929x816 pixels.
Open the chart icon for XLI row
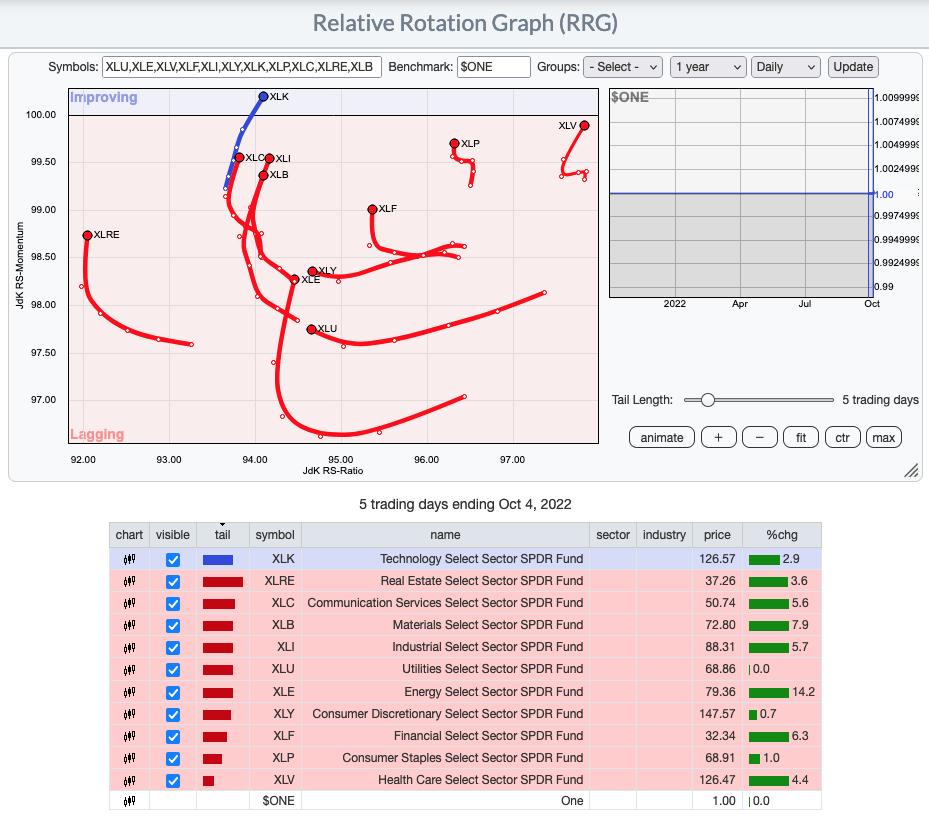tap(129, 647)
